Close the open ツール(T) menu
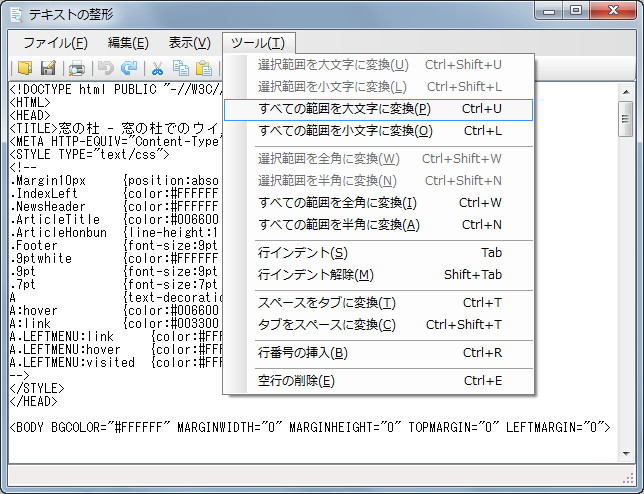Viewport: 644px width, 494px height. 259,43
